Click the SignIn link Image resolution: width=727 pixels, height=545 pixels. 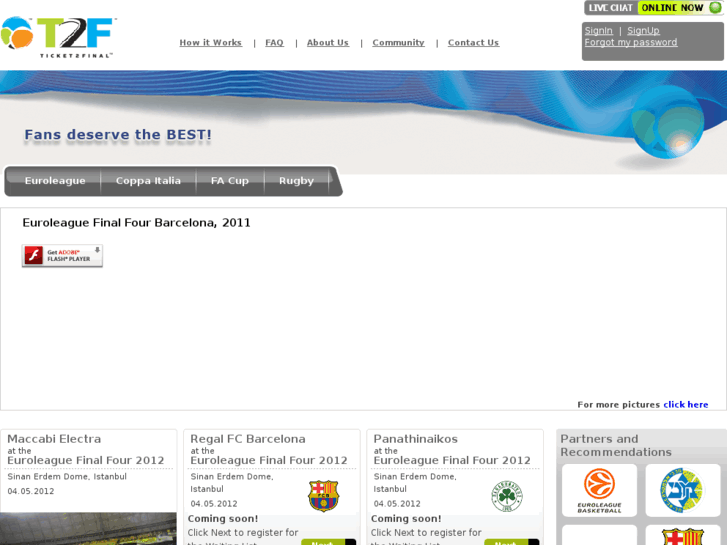point(599,31)
